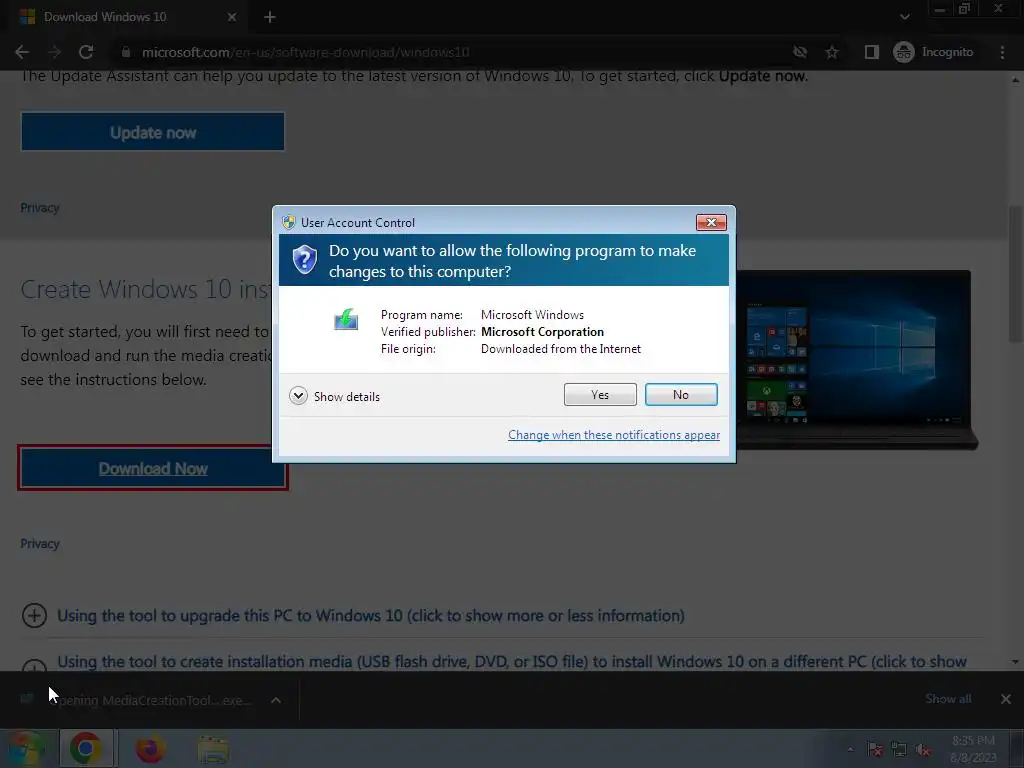Show hidden tray icons arrow

(x=850, y=749)
